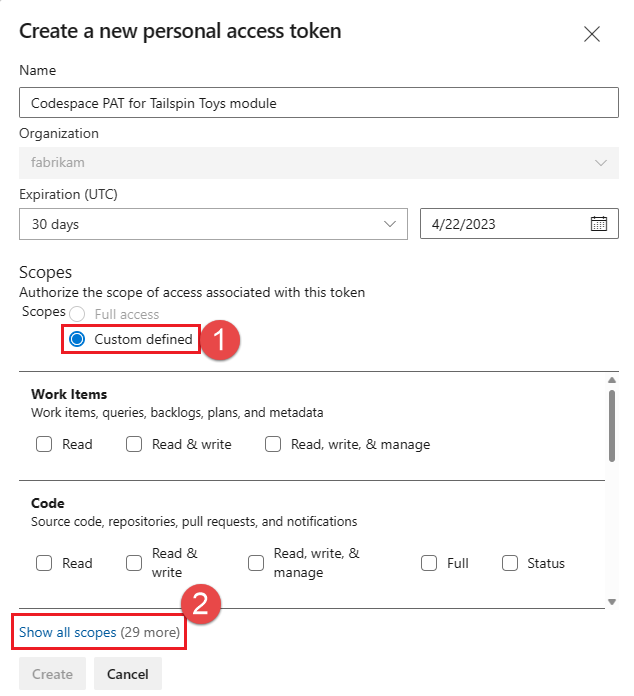
Task: Check the Code Status checkbox
Action: 510,563
